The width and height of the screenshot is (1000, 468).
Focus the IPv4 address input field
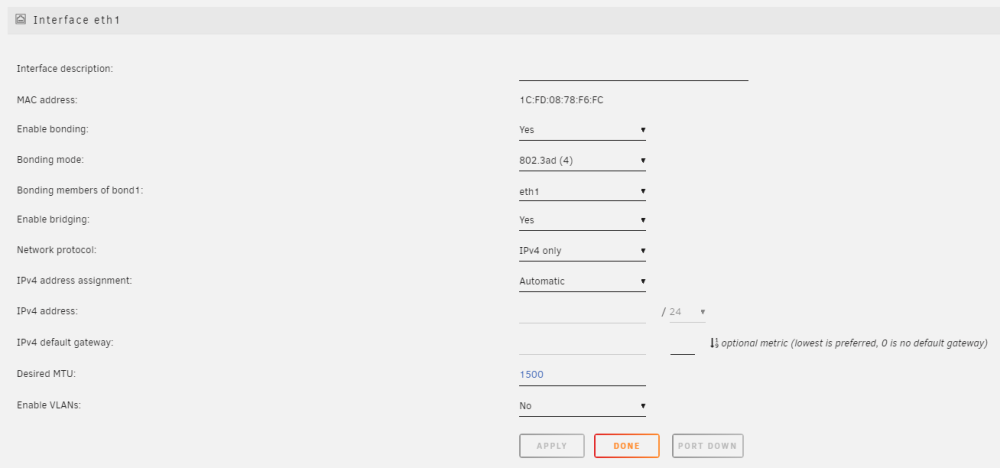tap(582, 312)
